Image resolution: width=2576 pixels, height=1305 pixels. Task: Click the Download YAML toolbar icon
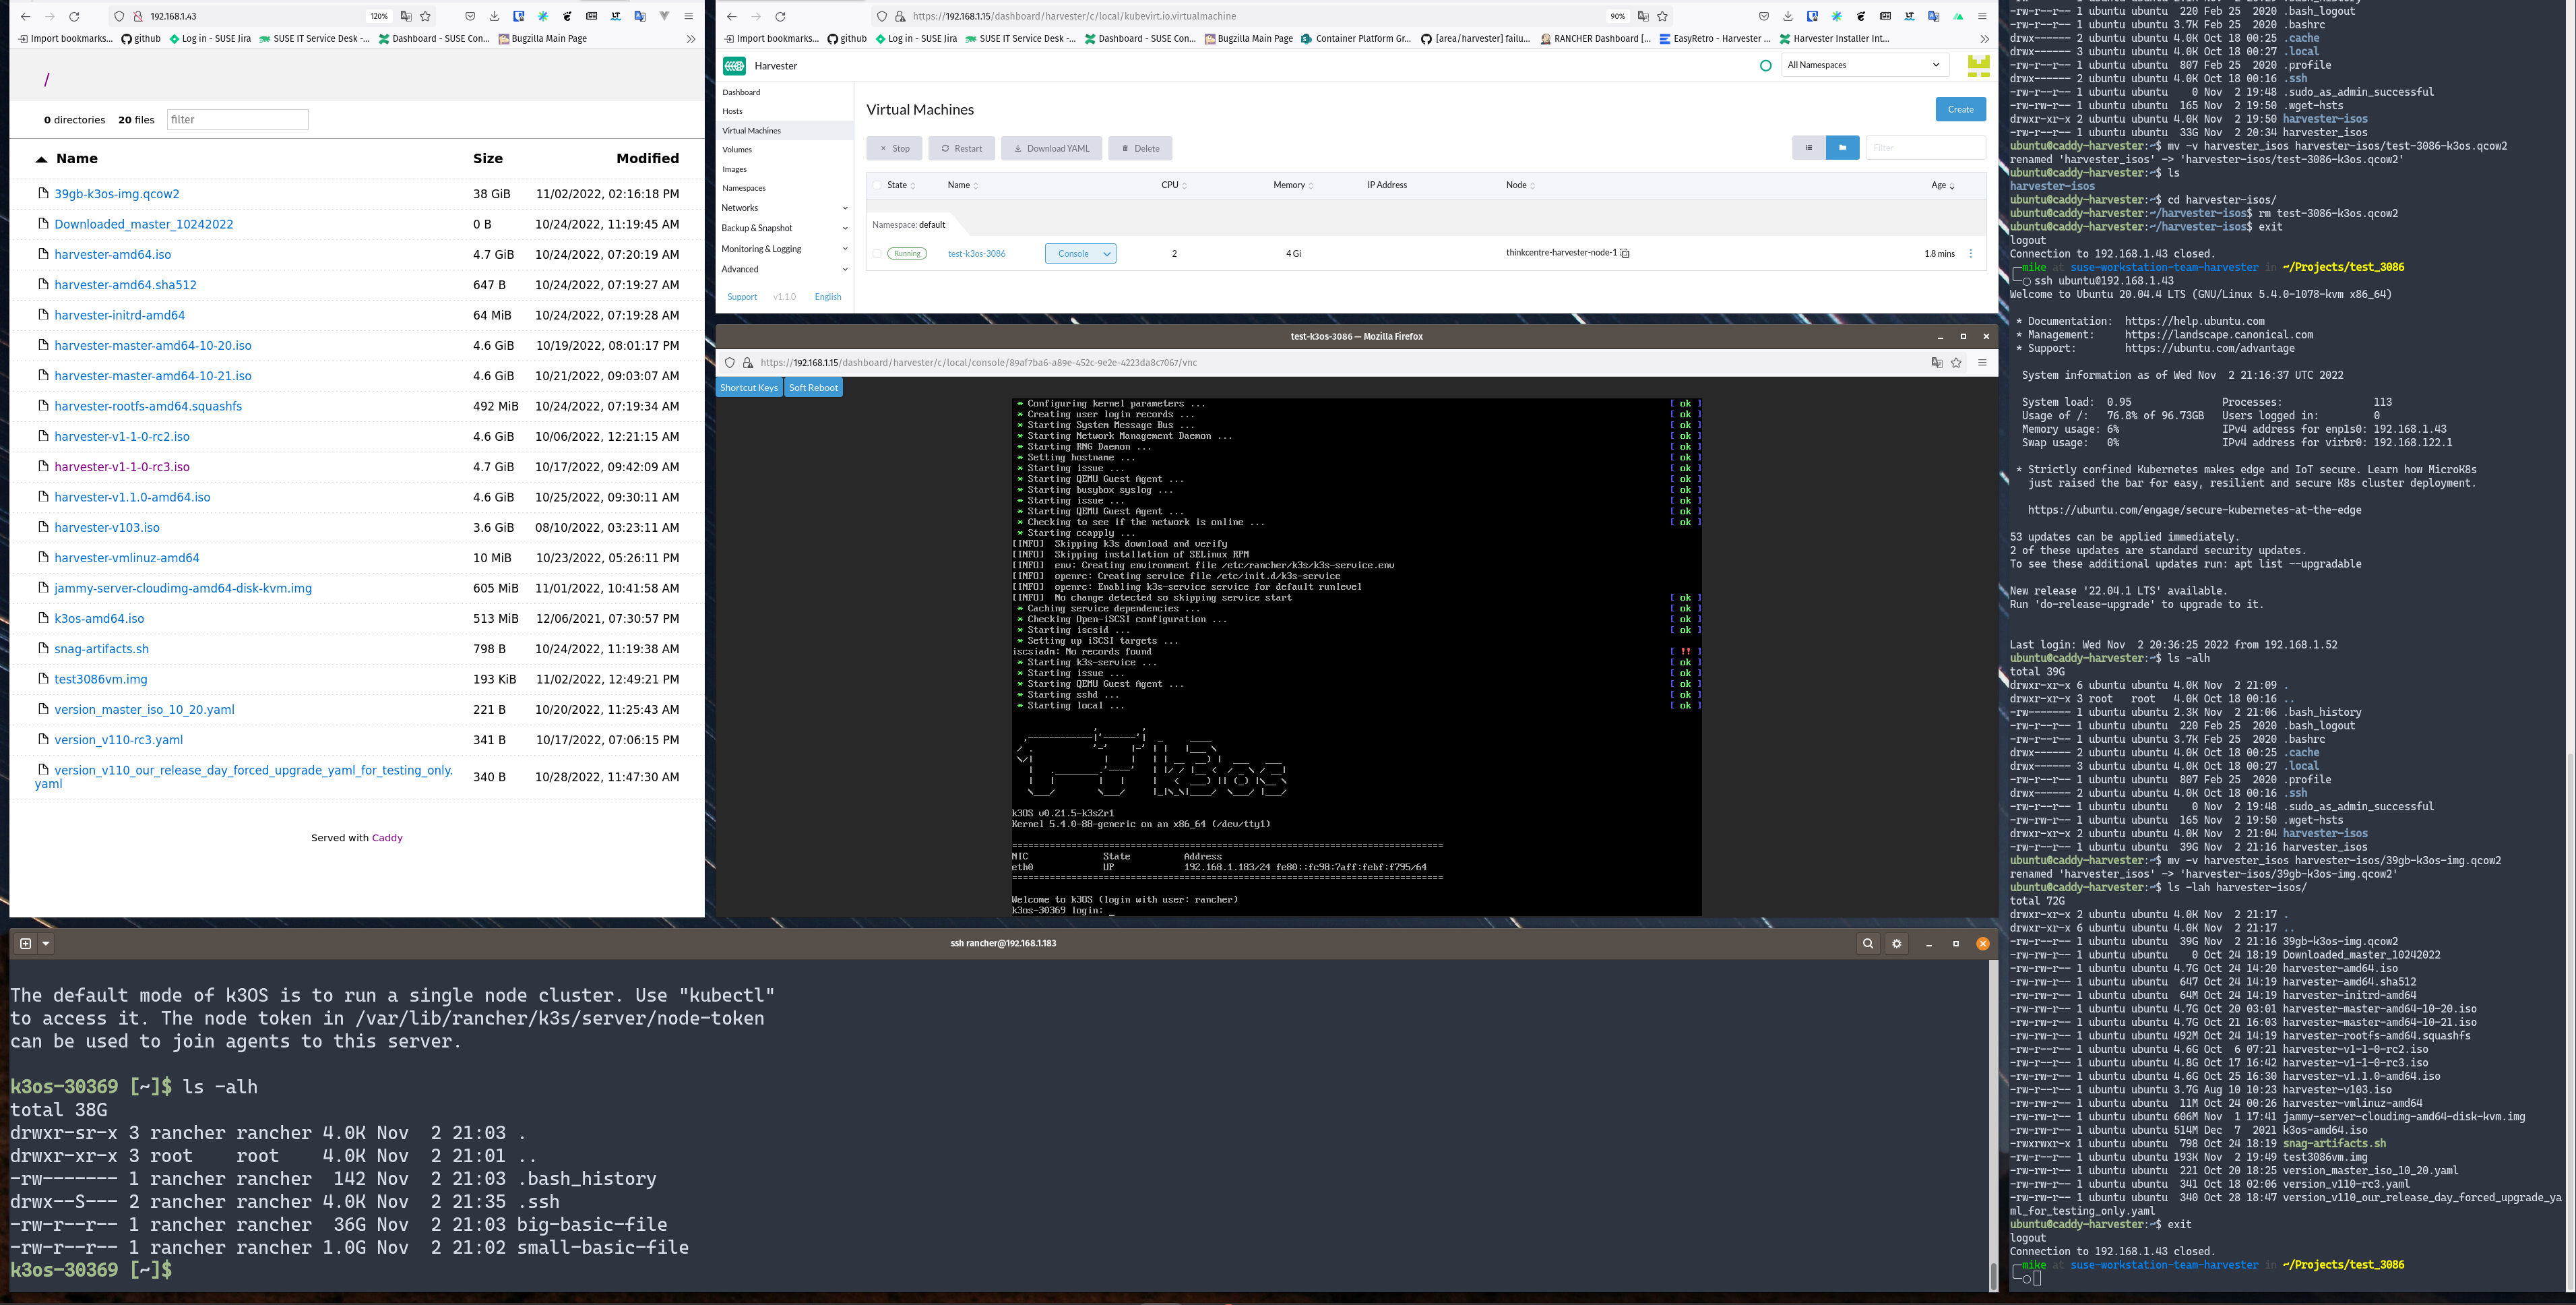point(1051,148)
